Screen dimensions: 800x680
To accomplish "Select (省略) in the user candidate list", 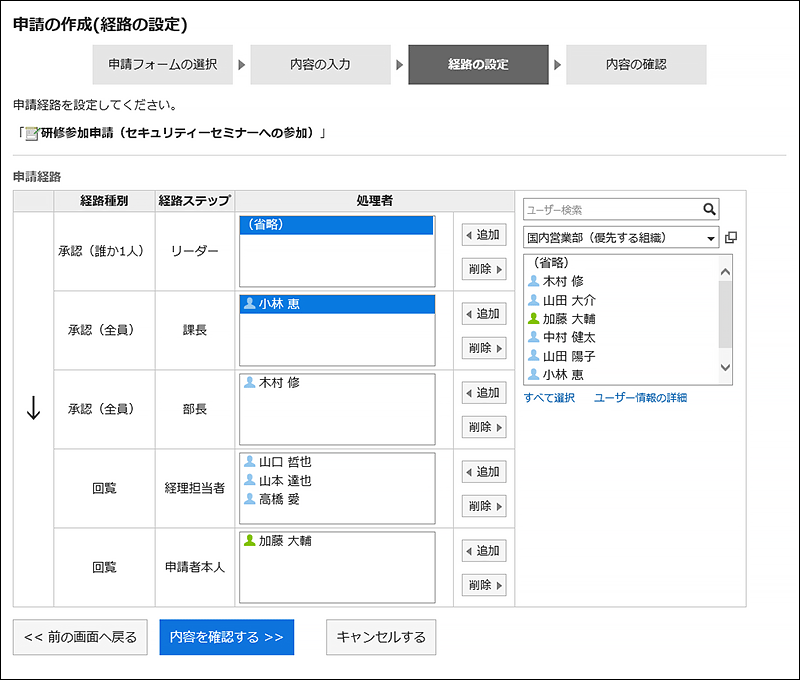I will point(621,263).
